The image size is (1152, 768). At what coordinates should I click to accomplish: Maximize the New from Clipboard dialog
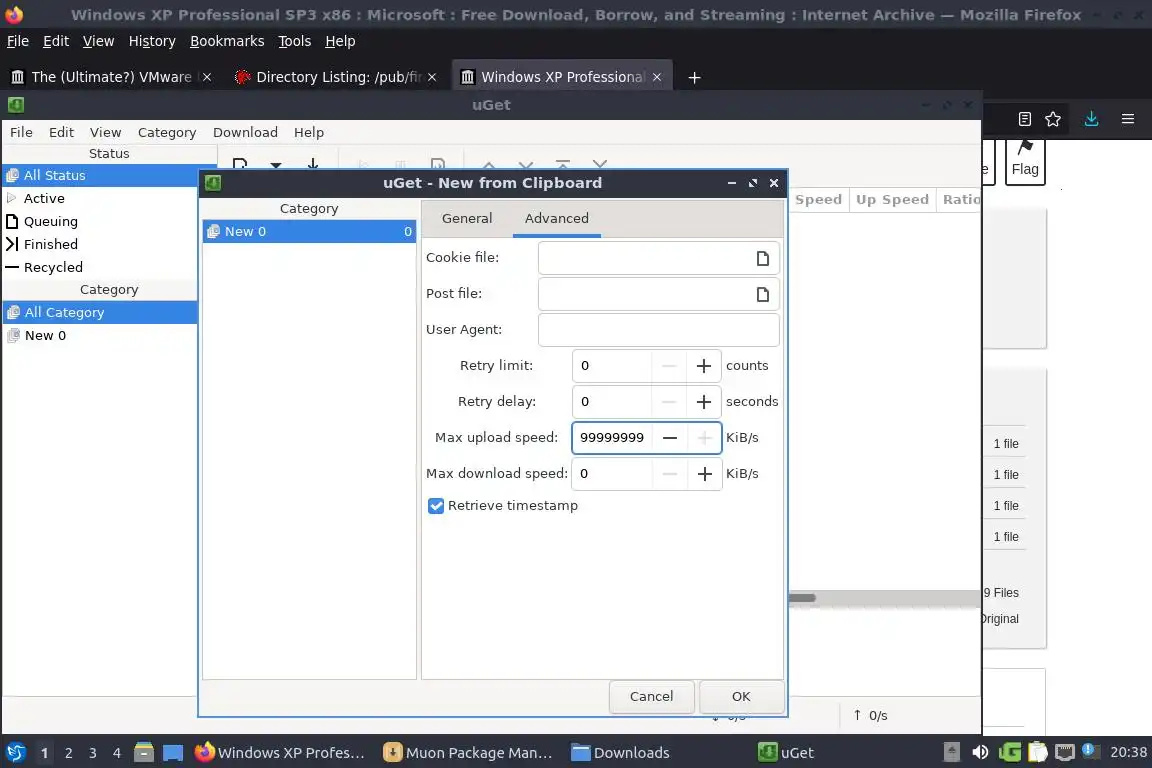tap(753, 183)
